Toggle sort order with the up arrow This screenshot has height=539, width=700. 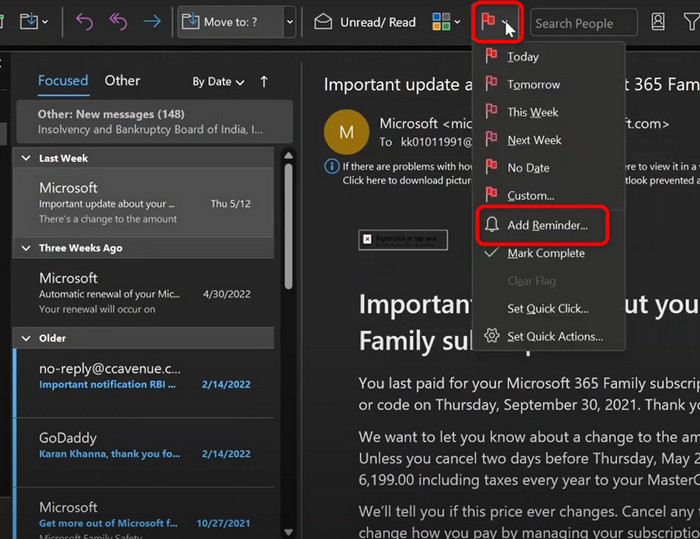point(264,82)
